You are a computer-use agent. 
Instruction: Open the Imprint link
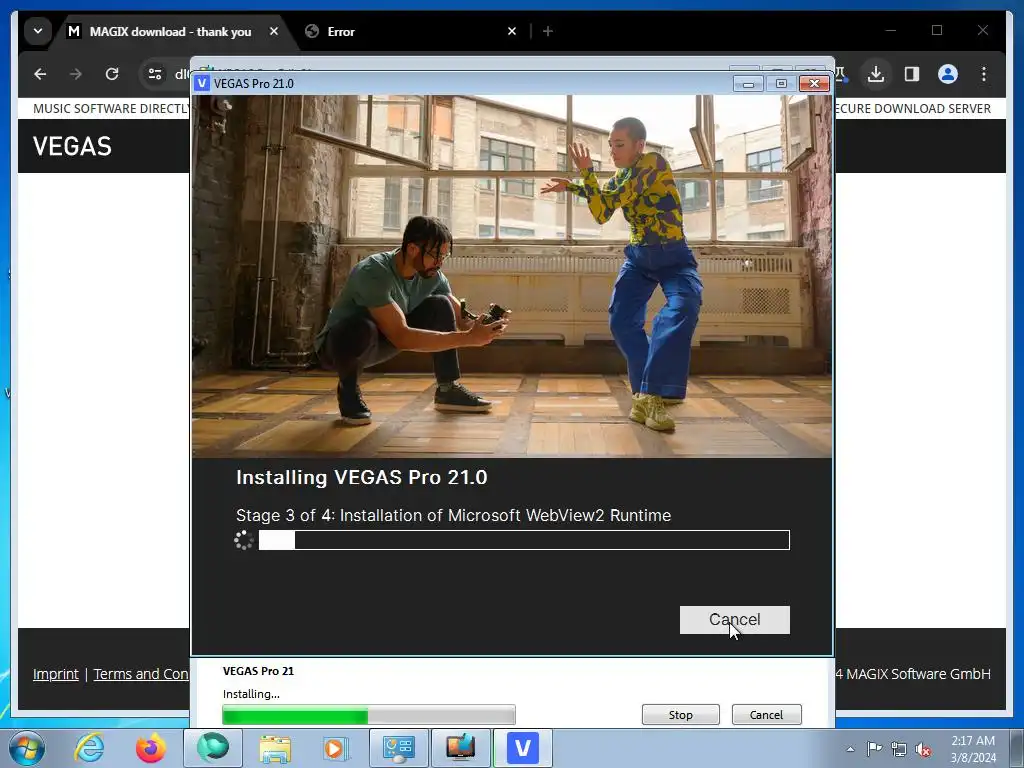click(56, 674)
